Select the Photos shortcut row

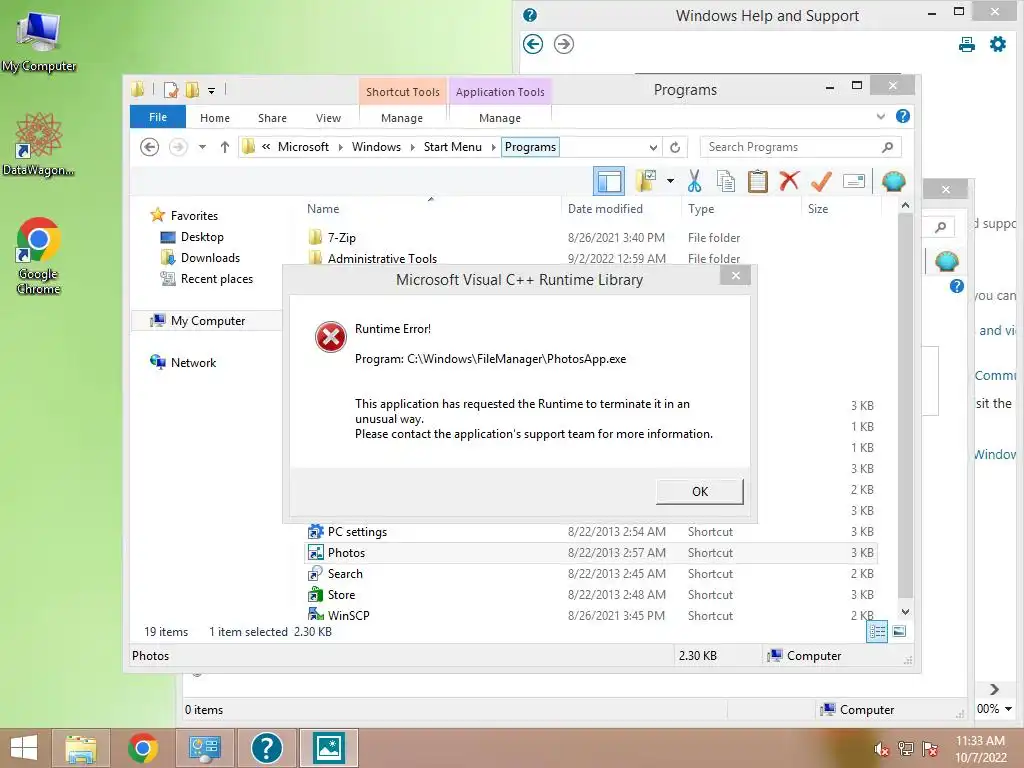[591, 552]
